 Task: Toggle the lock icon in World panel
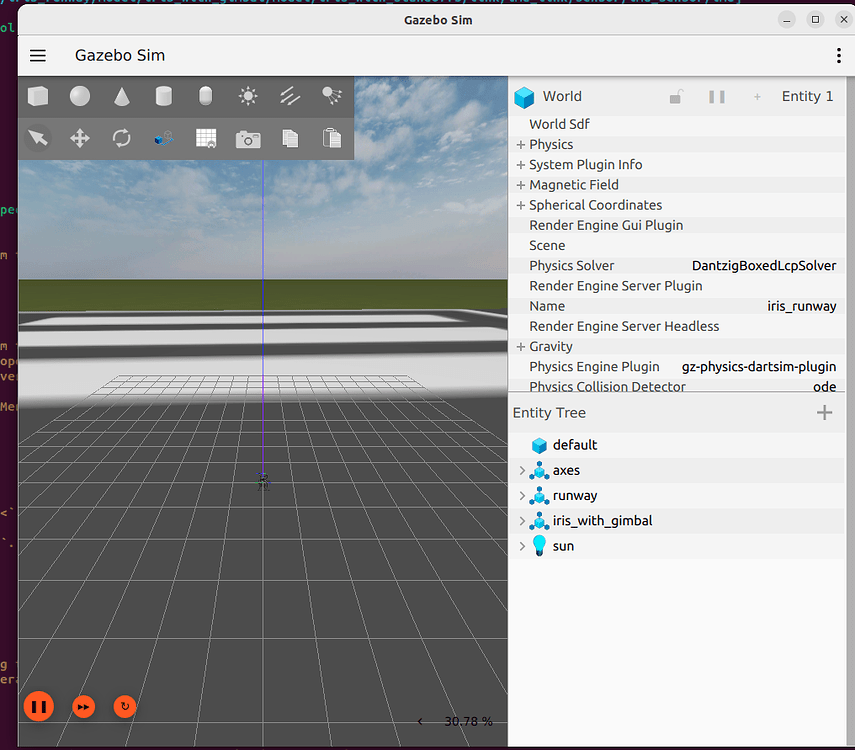pyautogui.click(x=675, y=96)
